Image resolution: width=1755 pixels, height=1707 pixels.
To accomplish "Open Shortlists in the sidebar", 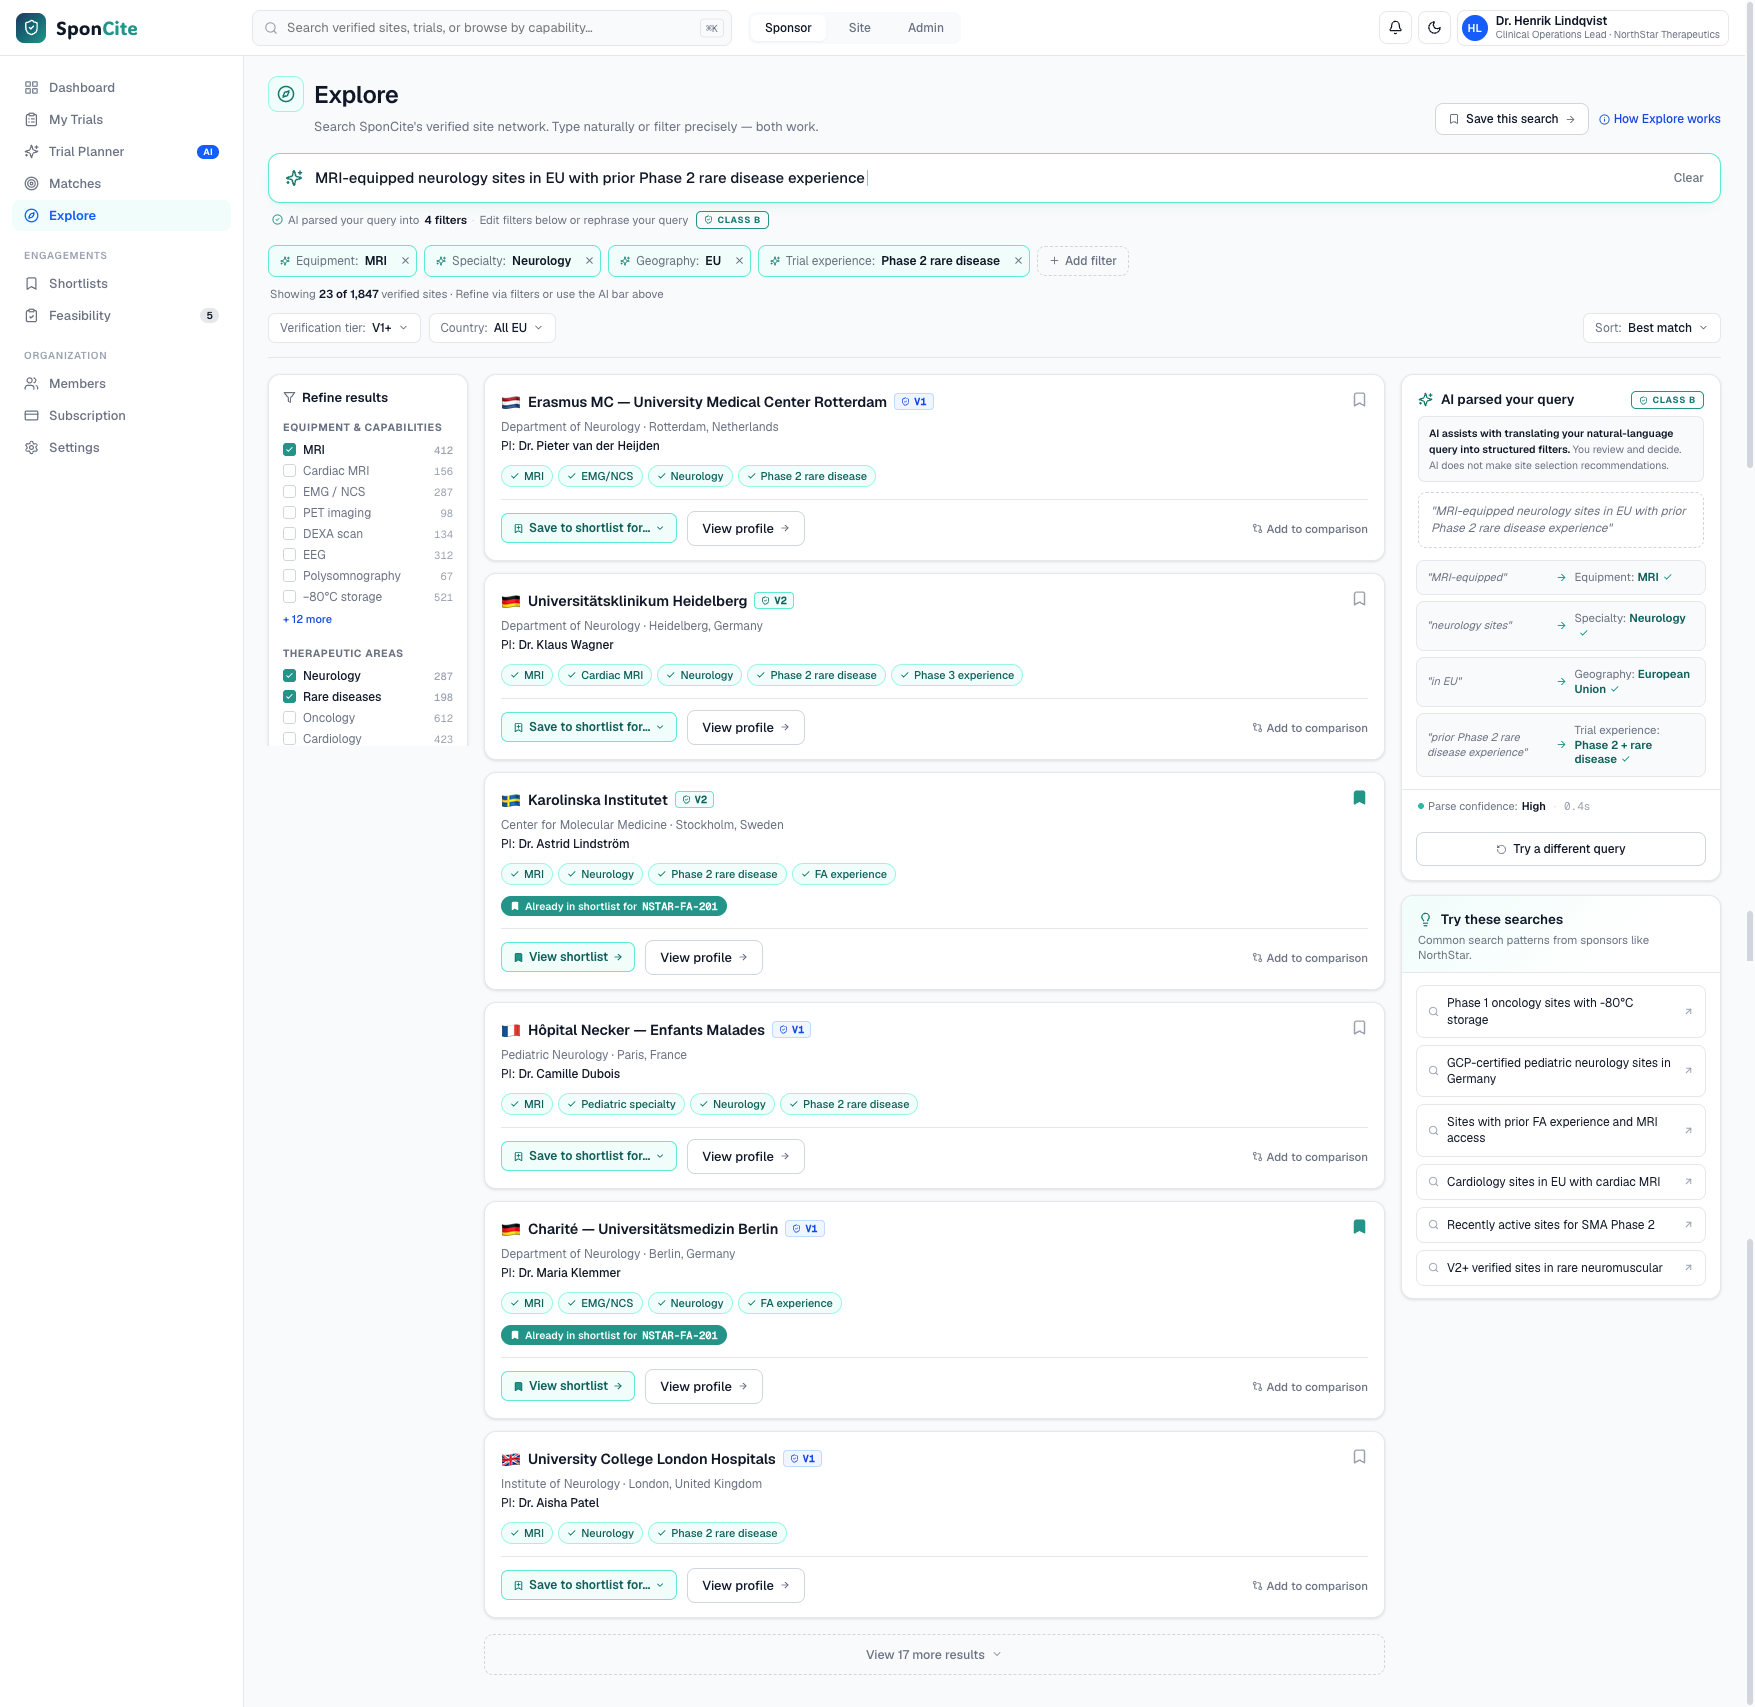I will tap(121, 284).
